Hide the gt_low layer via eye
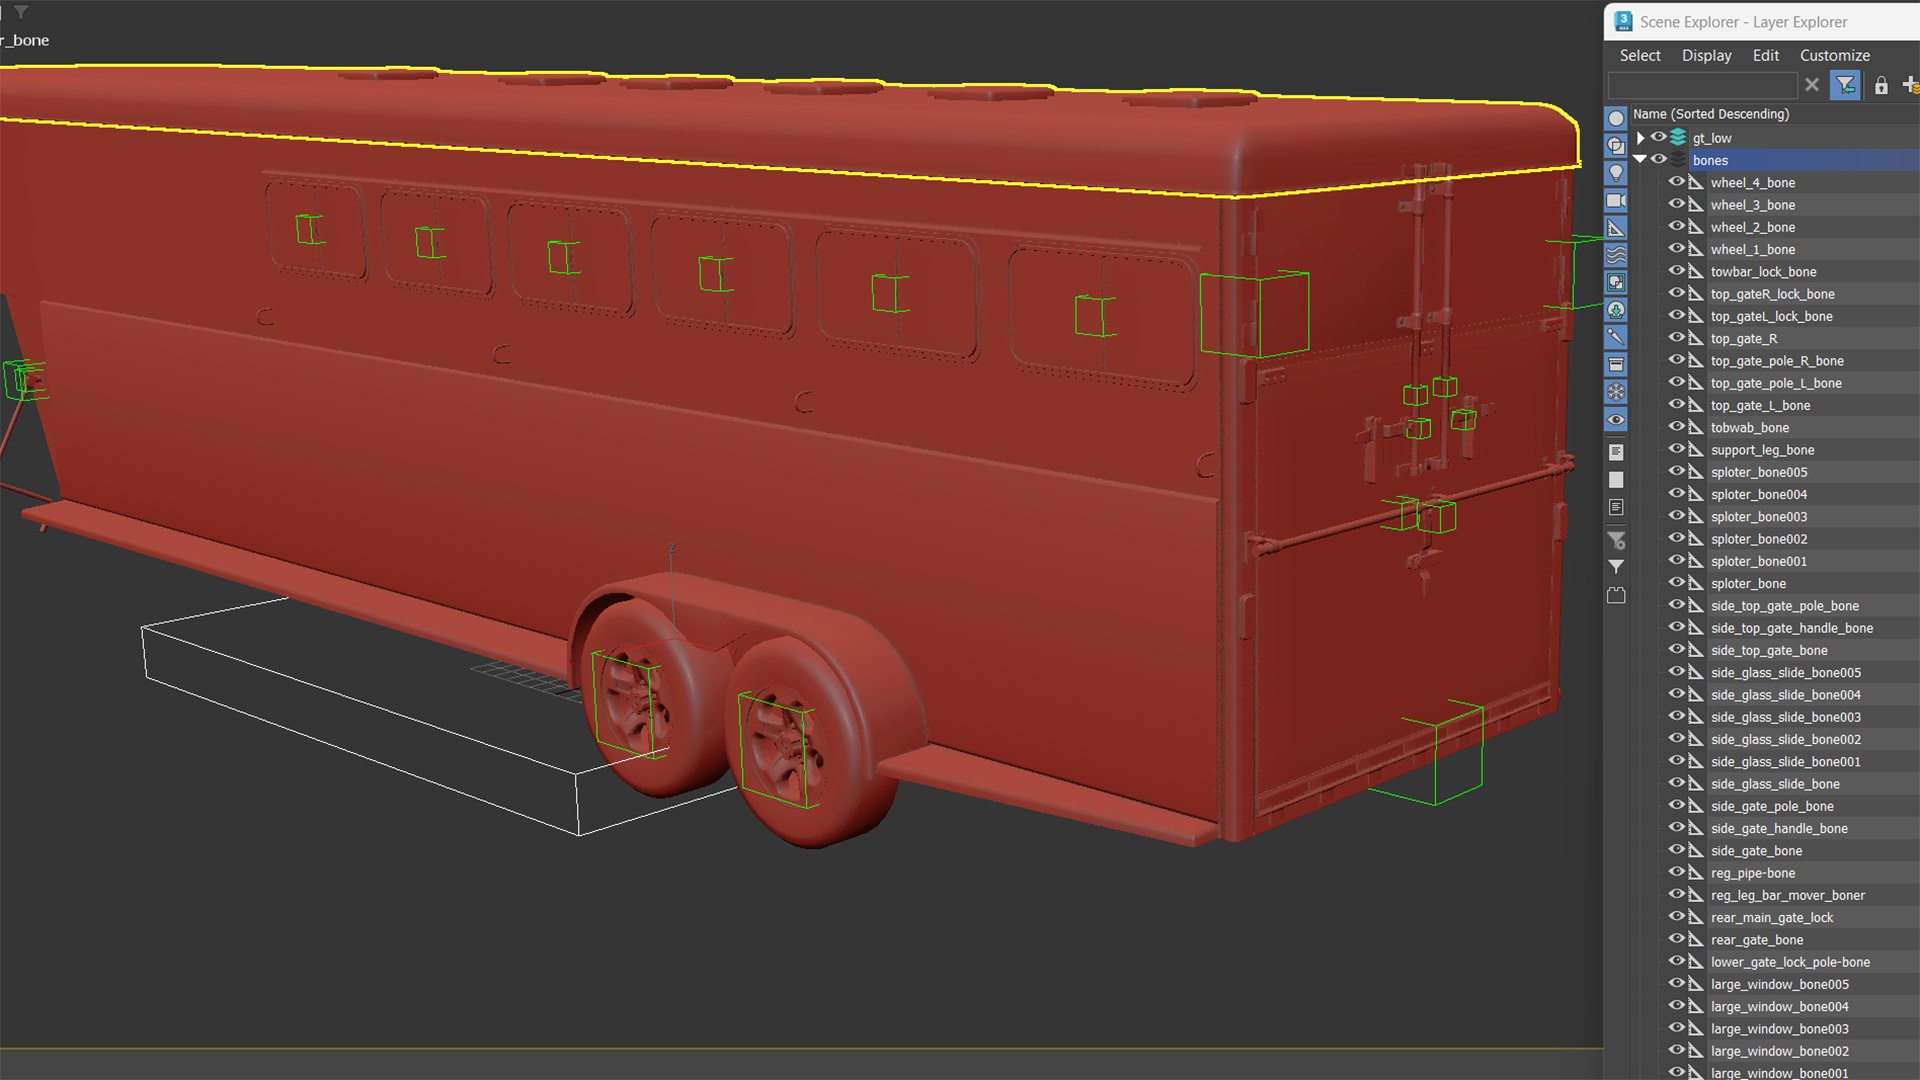The height and width of the screenshot is (1080, 1920). pyautogui.click(x=1659, y=138)
